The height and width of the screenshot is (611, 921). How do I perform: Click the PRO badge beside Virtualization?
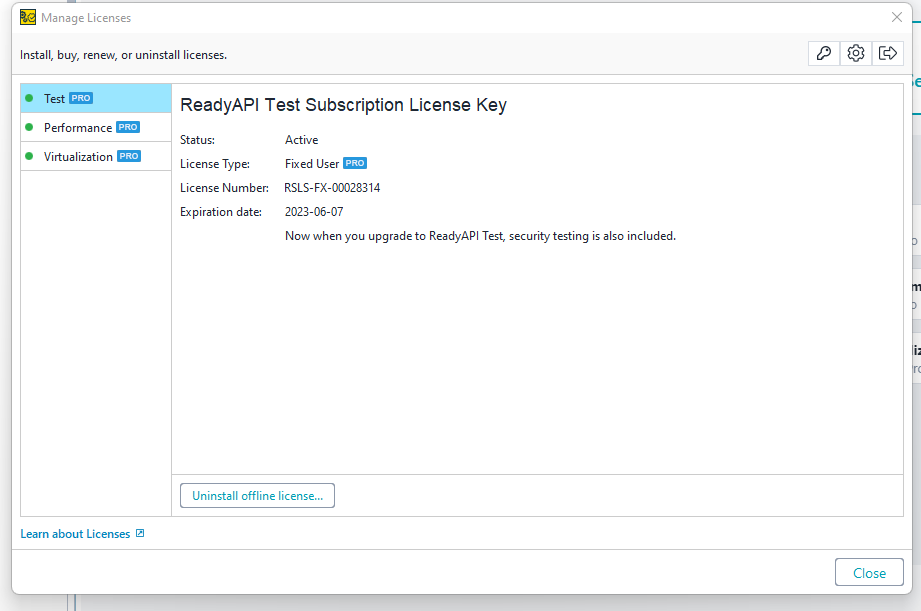coord(129,156)
